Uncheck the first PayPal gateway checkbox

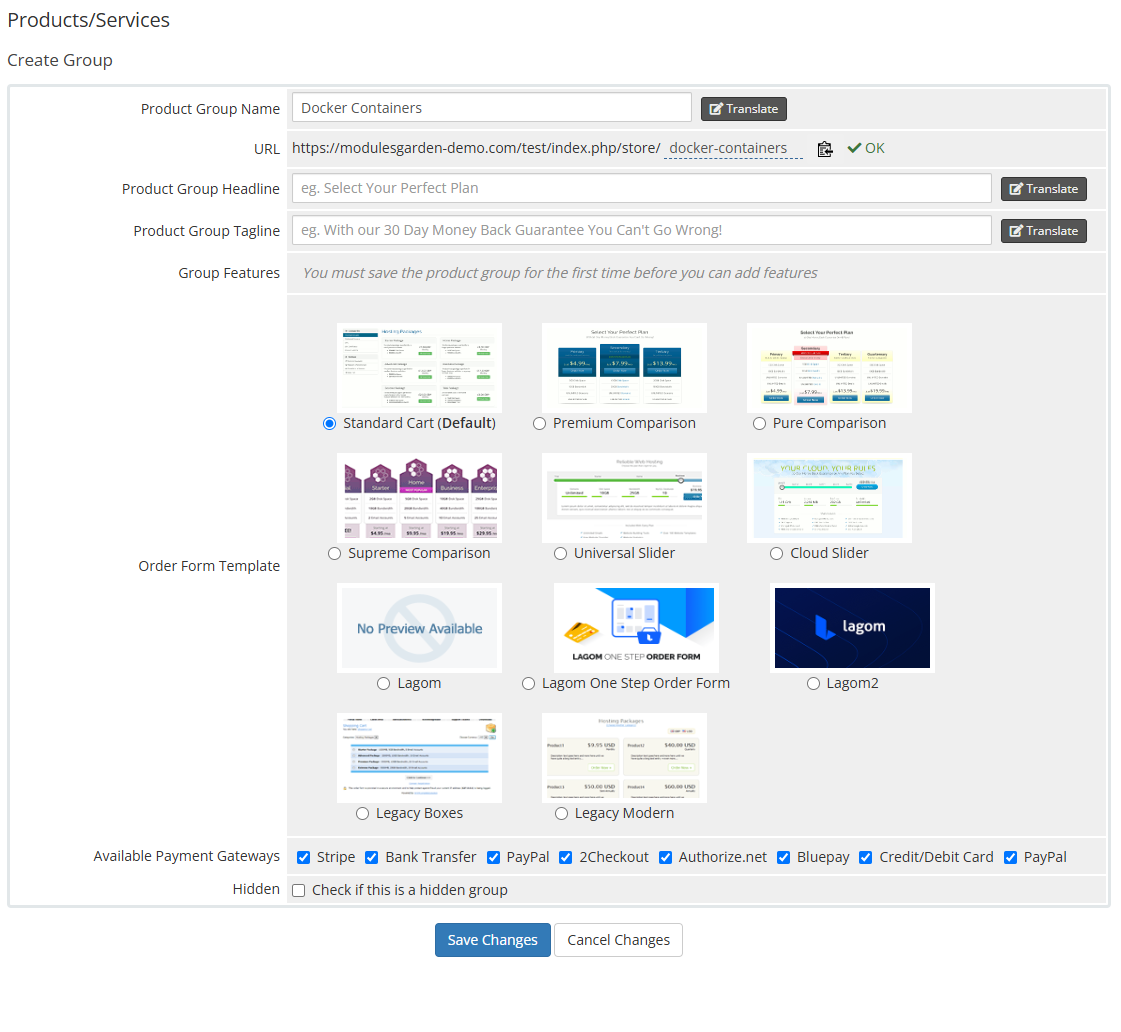pos(493,858)
